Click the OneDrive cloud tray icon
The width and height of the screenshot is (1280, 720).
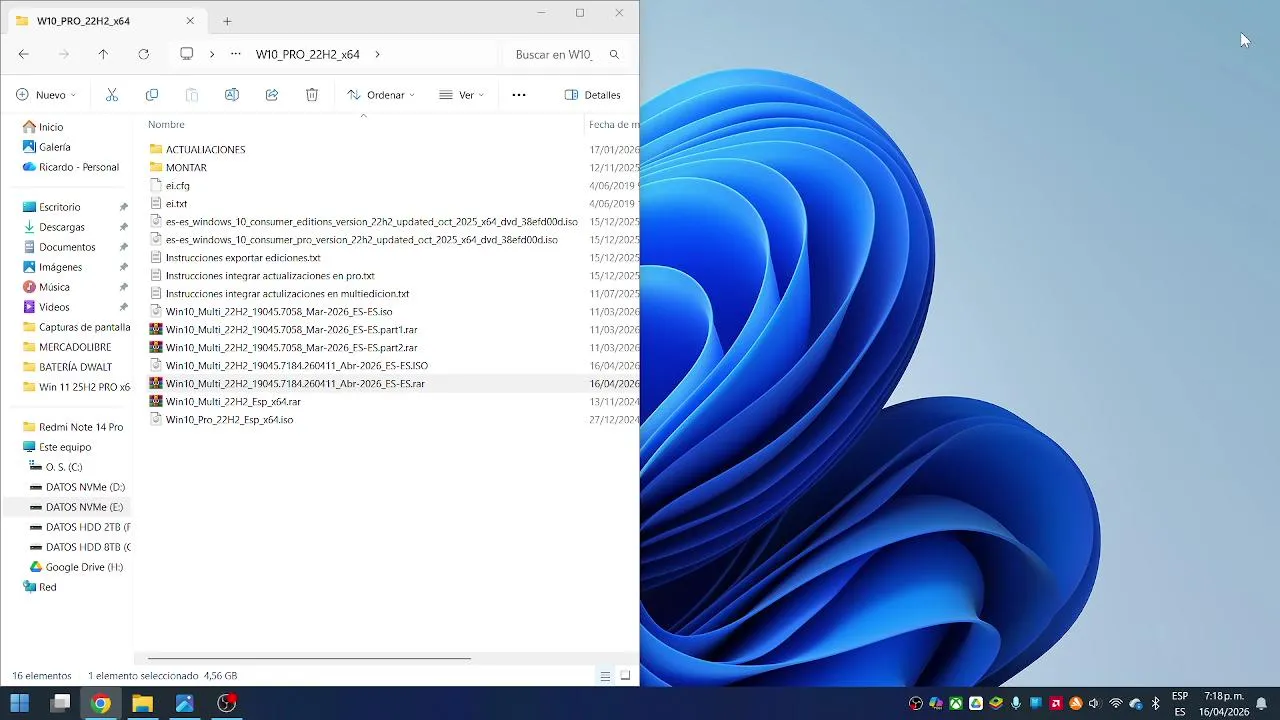[x=1136, y=703]
